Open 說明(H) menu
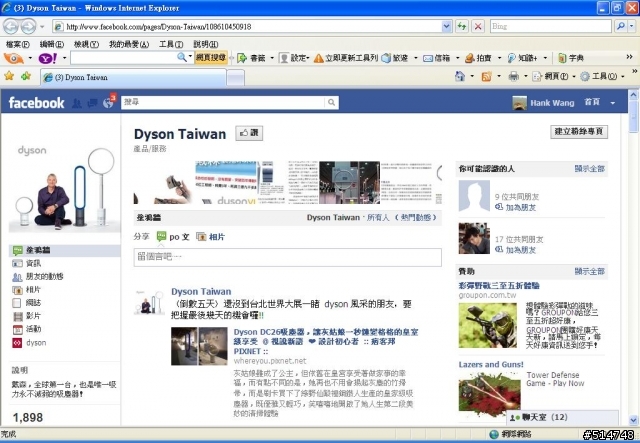640x443 pixels. point(205,44)
